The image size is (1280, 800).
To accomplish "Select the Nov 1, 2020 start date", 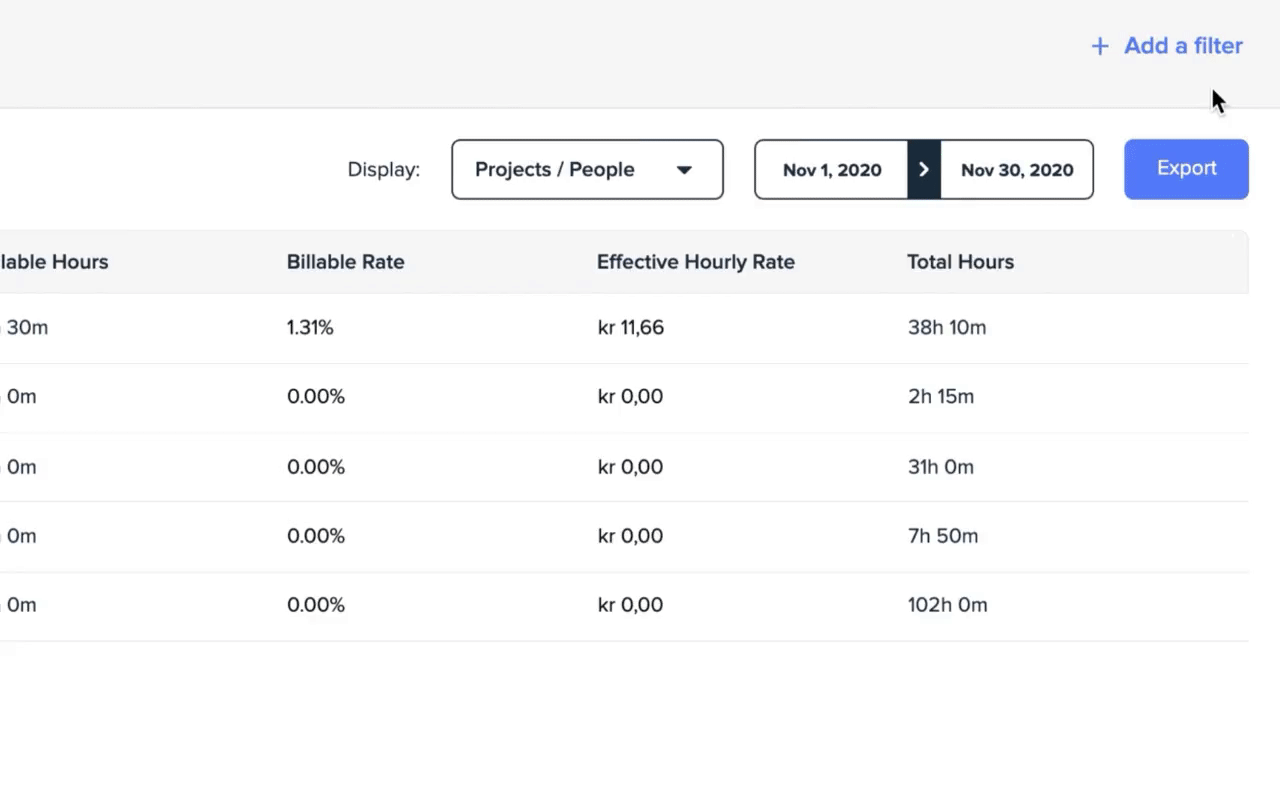I will tap(831, 170).
